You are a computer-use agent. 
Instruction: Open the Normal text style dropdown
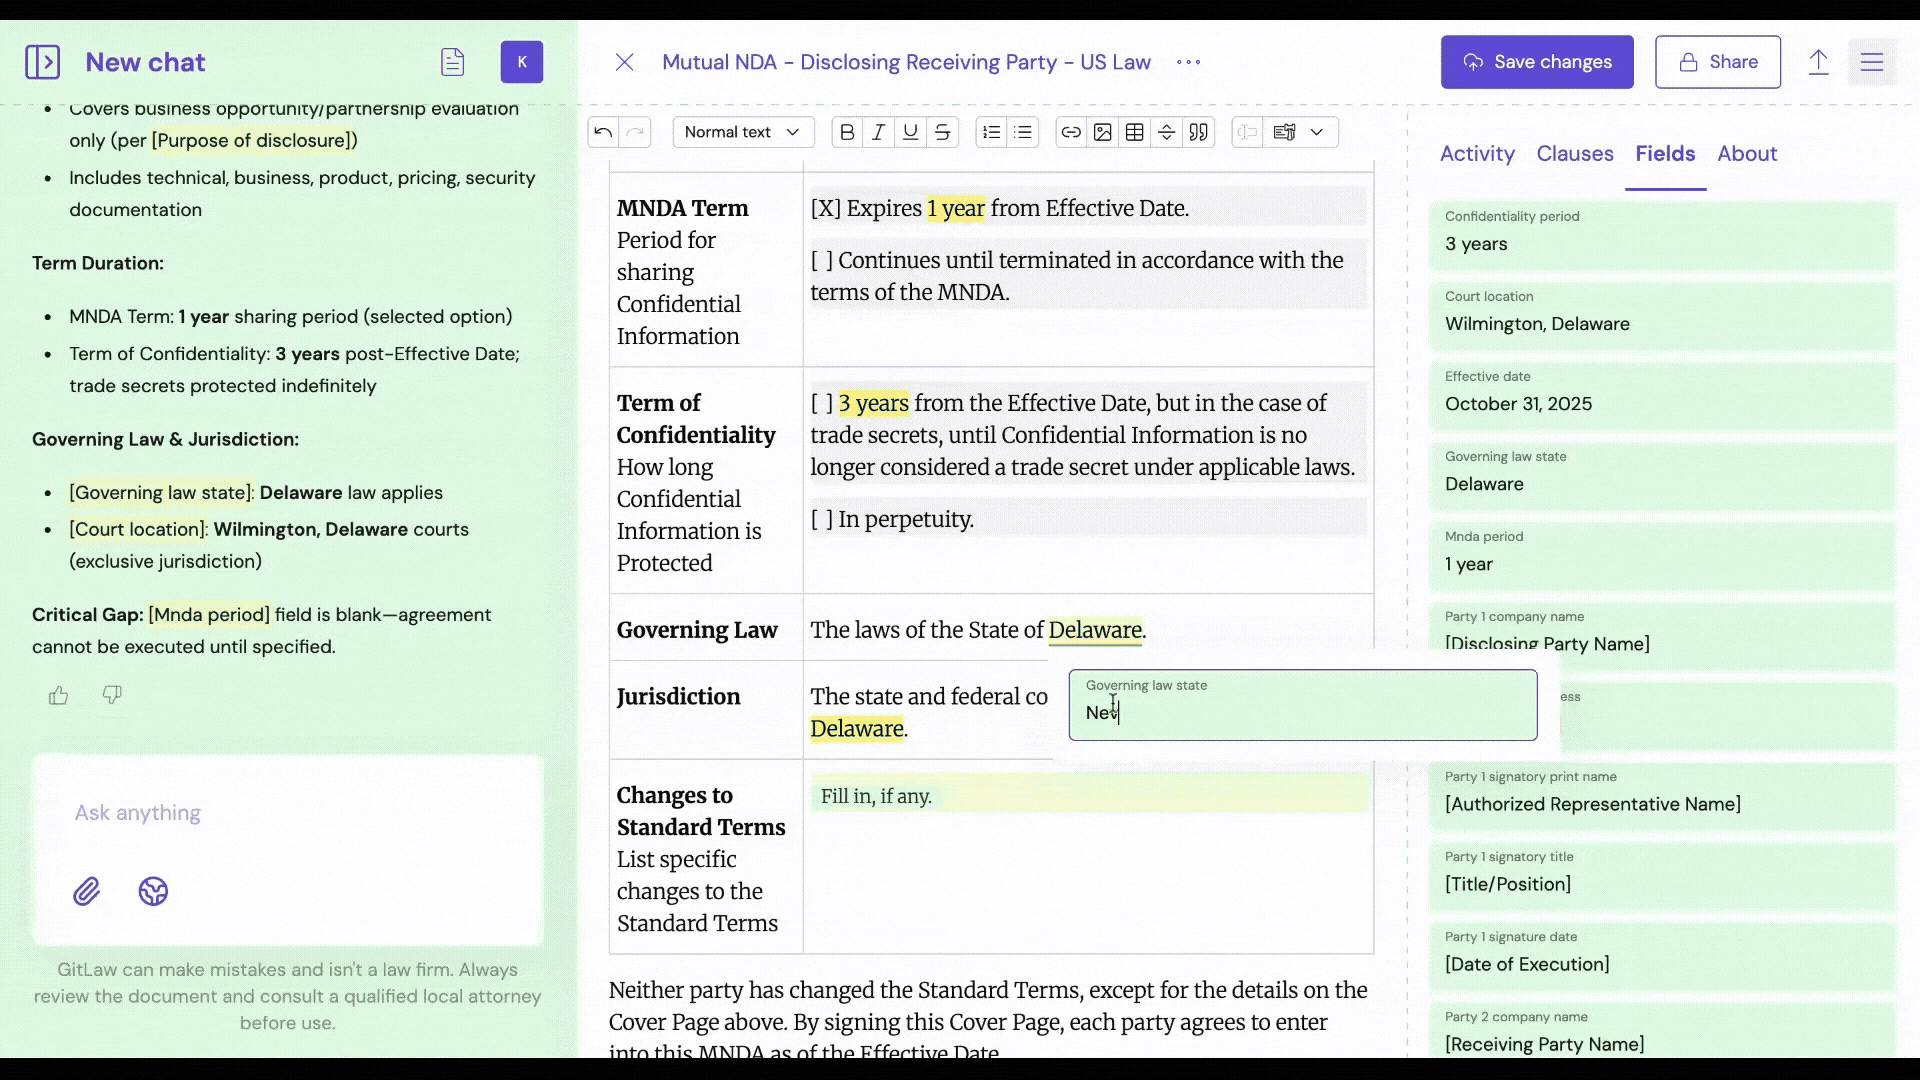tap(743, 132)
